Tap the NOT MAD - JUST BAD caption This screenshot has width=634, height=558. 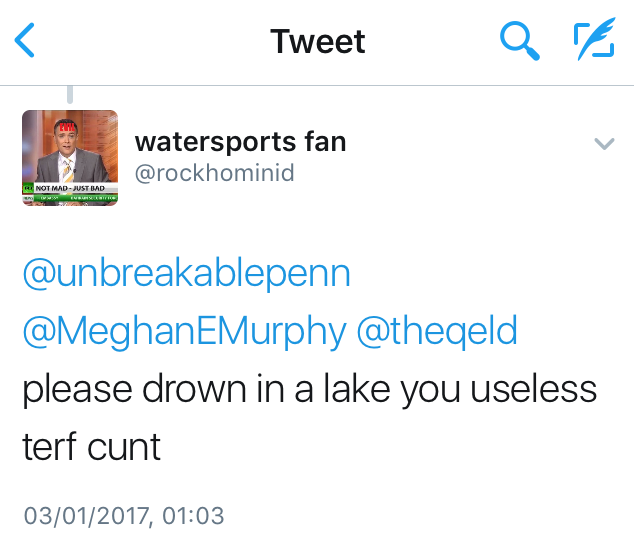click(x=70, y=188)
